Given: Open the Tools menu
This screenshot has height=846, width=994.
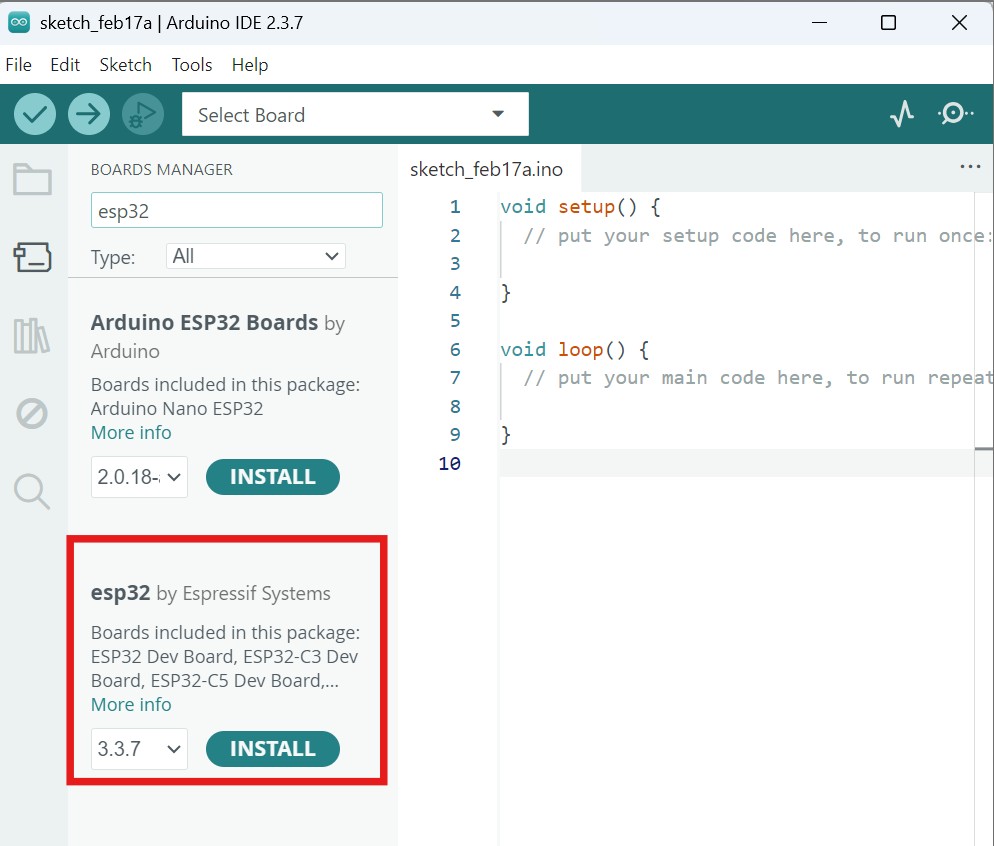Looking at the screenshot, I should tap(191, 65).
